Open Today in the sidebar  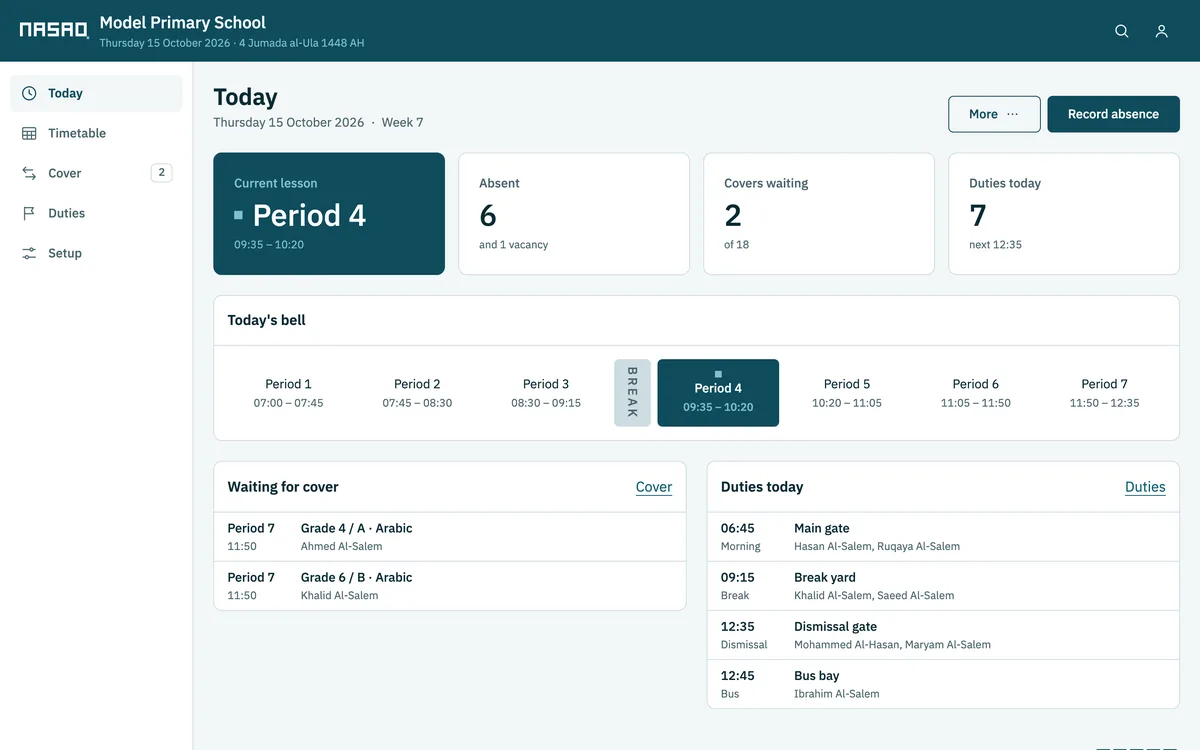pos(96,93)
